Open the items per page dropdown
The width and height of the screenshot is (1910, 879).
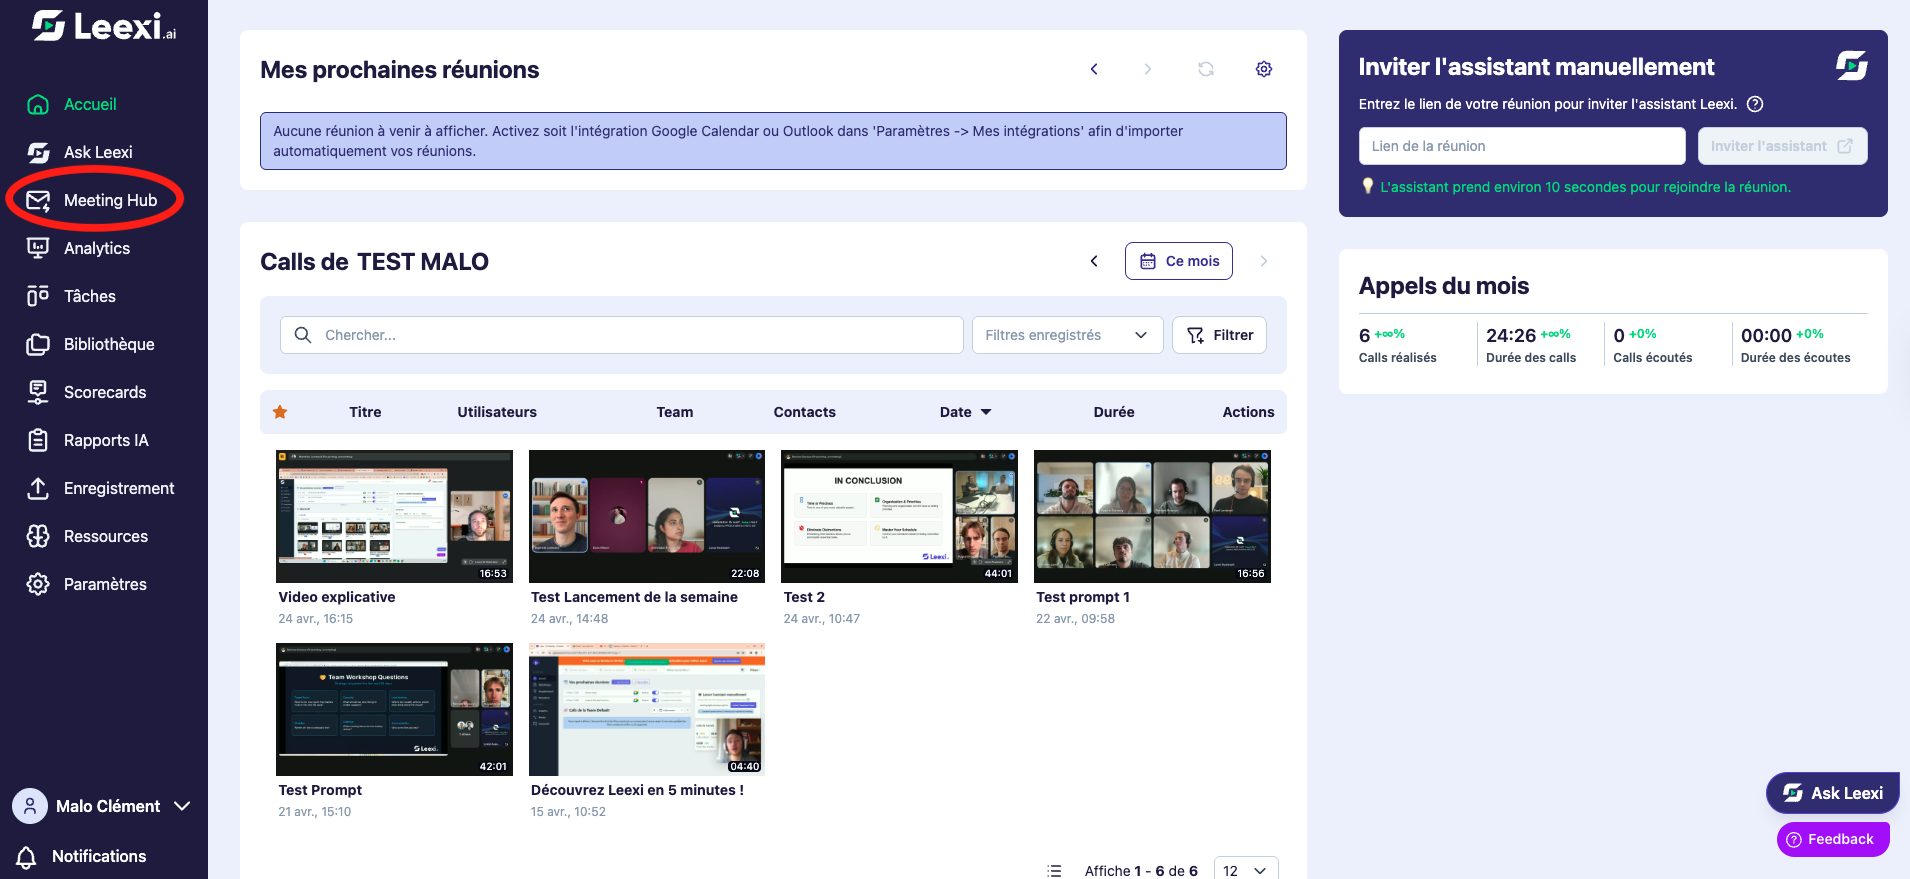pos(1246,870)
